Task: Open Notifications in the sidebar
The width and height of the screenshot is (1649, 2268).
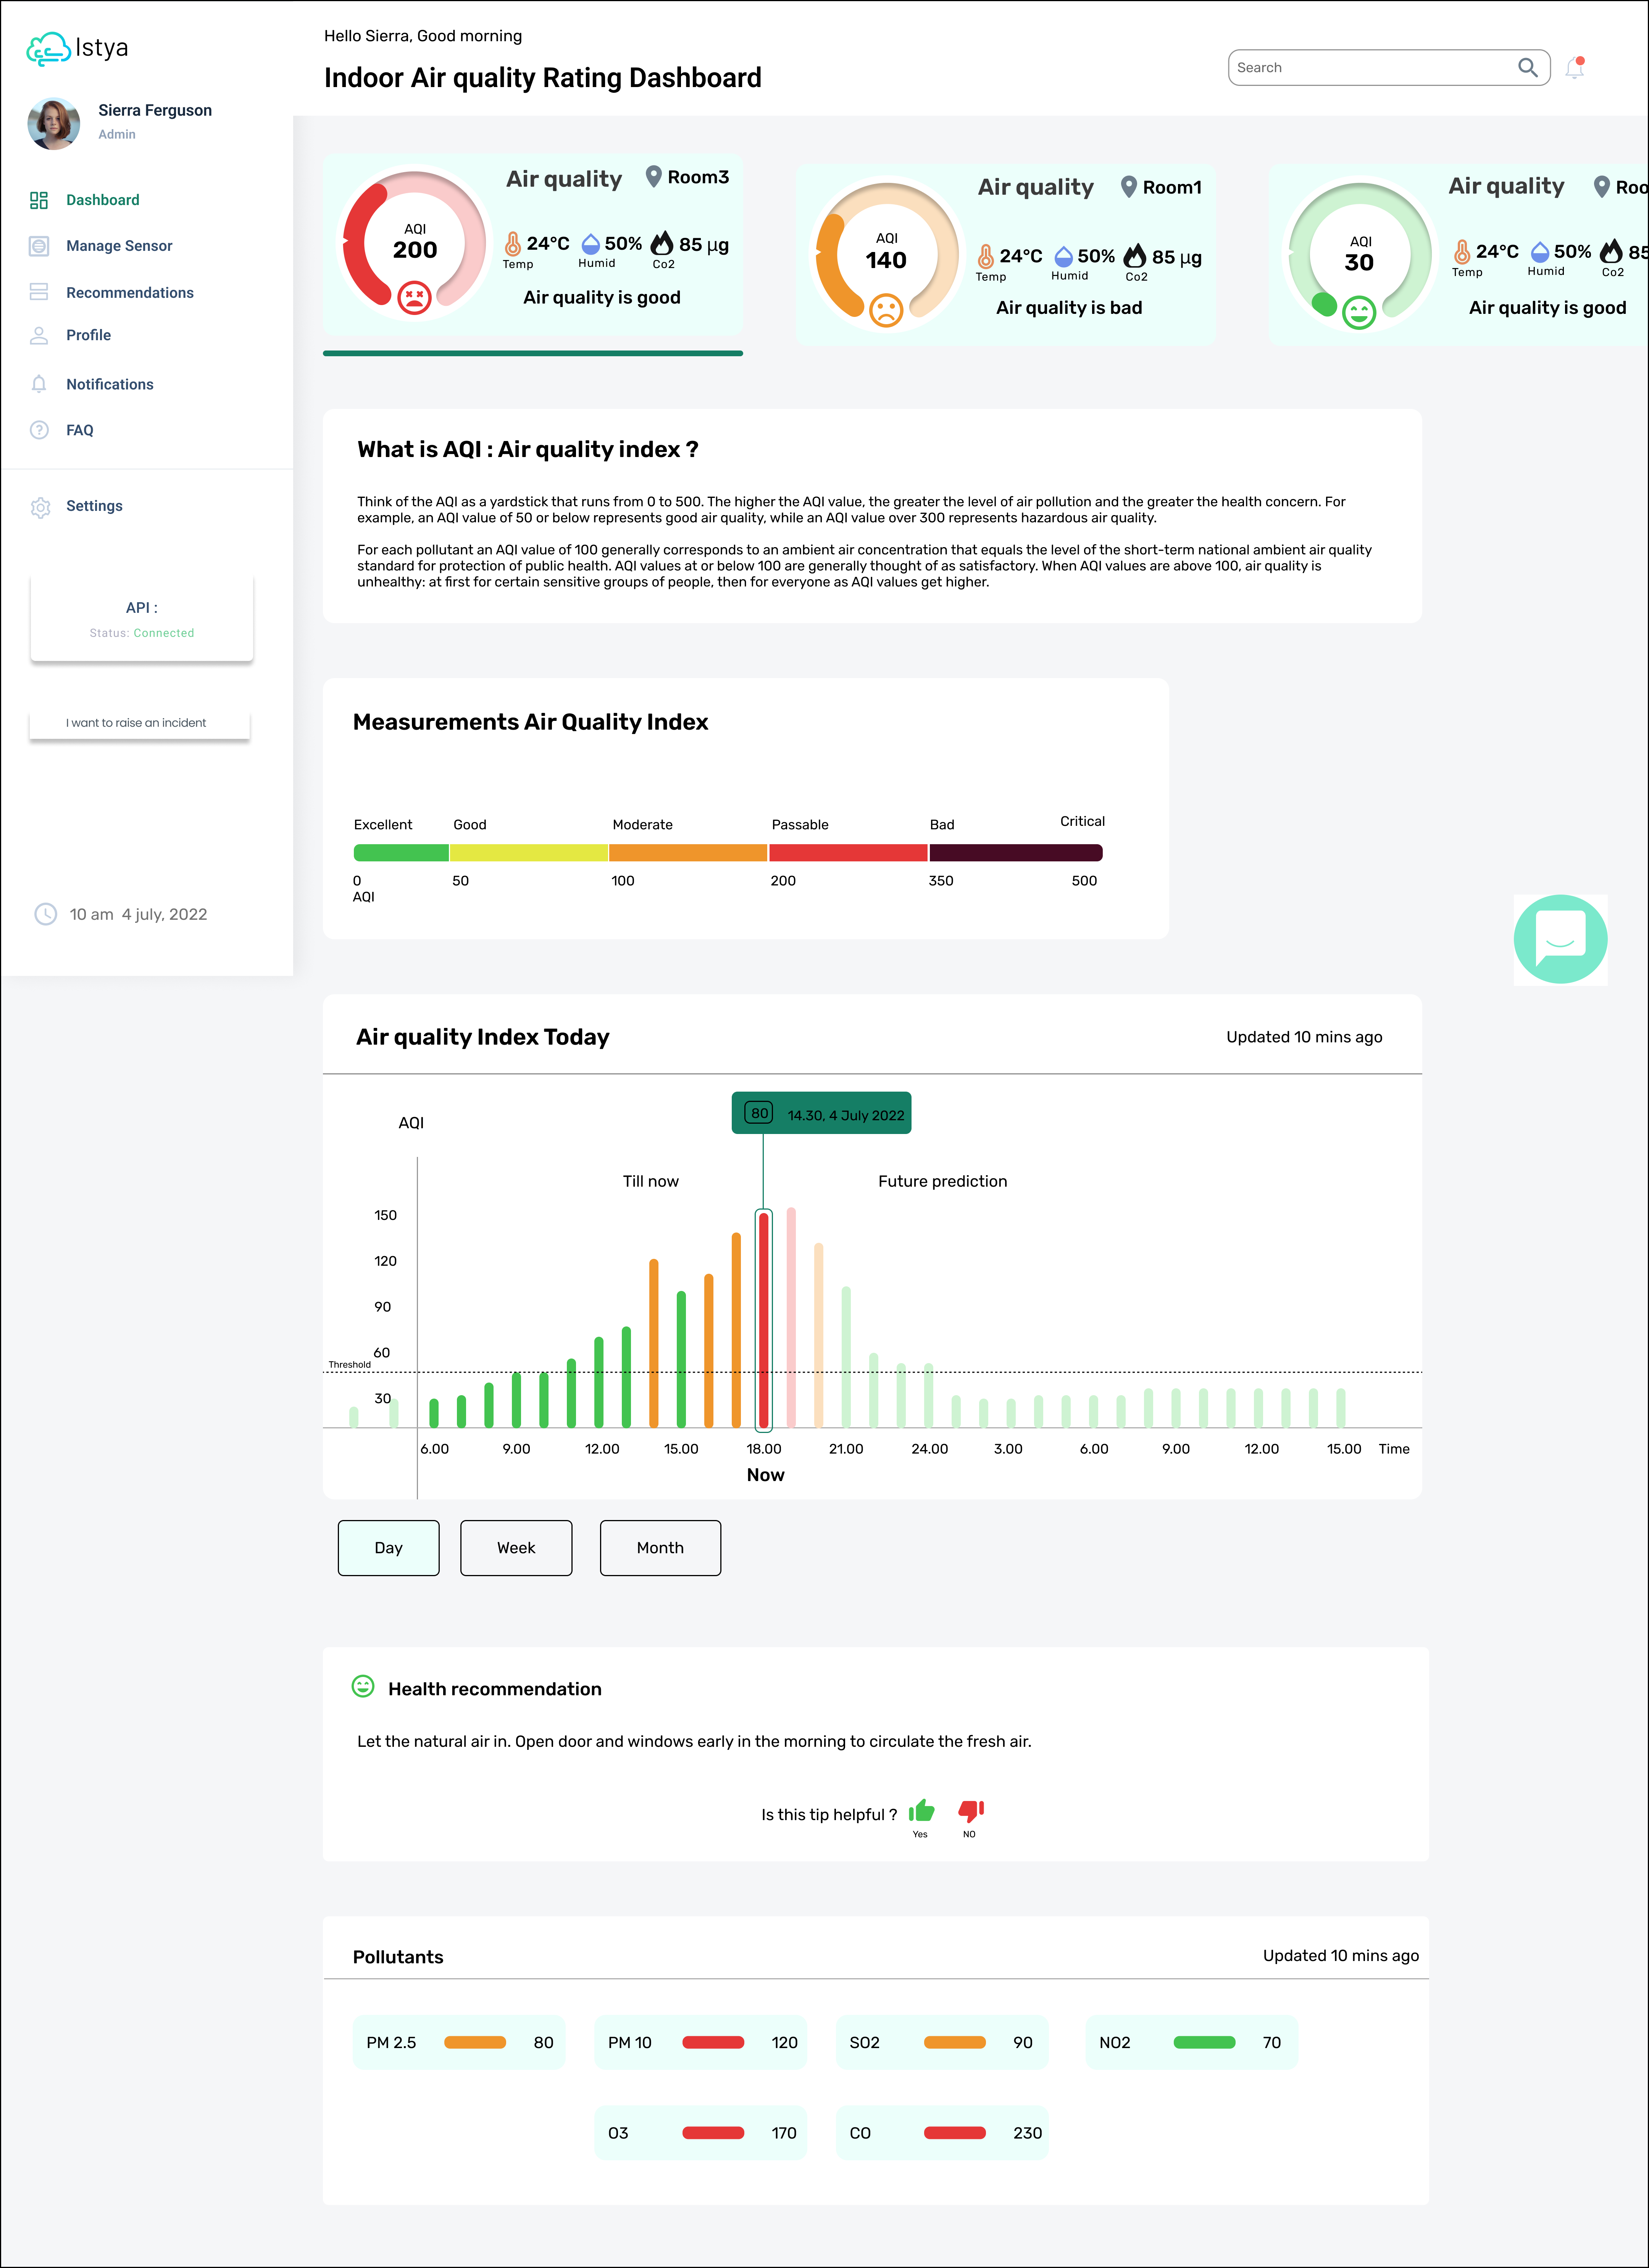Action: click(x=110, y=384)
